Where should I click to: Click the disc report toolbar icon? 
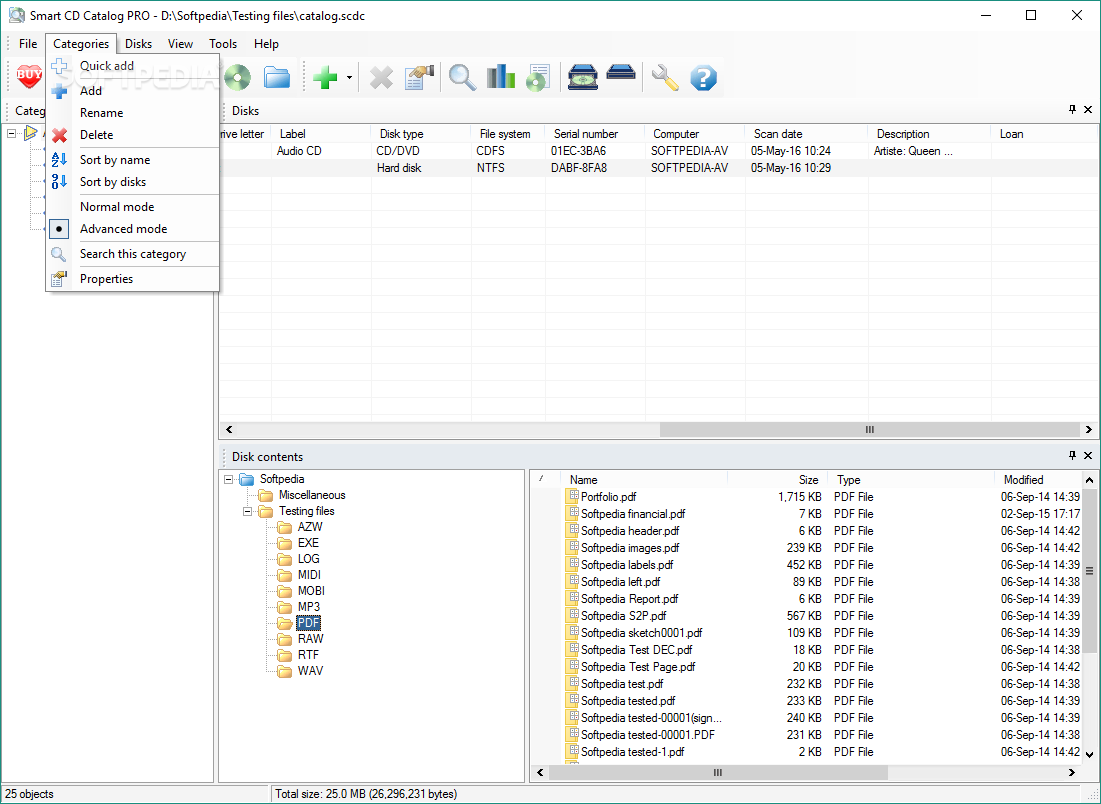(539, 77)
